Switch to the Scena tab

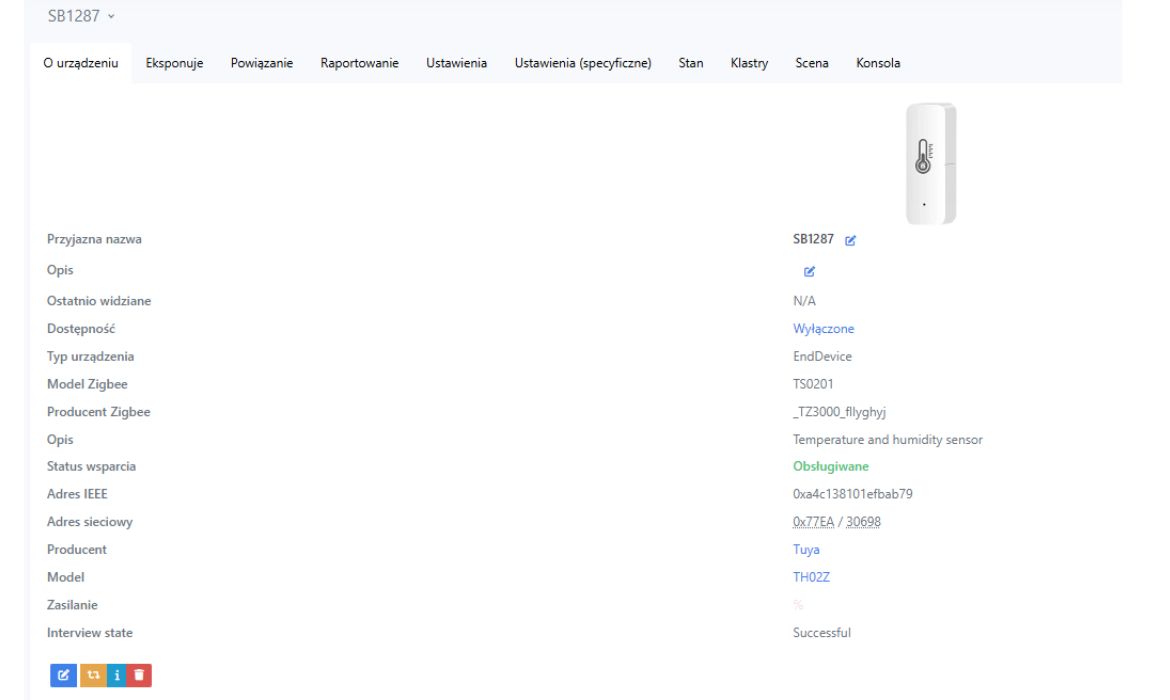tap(811, 63)
